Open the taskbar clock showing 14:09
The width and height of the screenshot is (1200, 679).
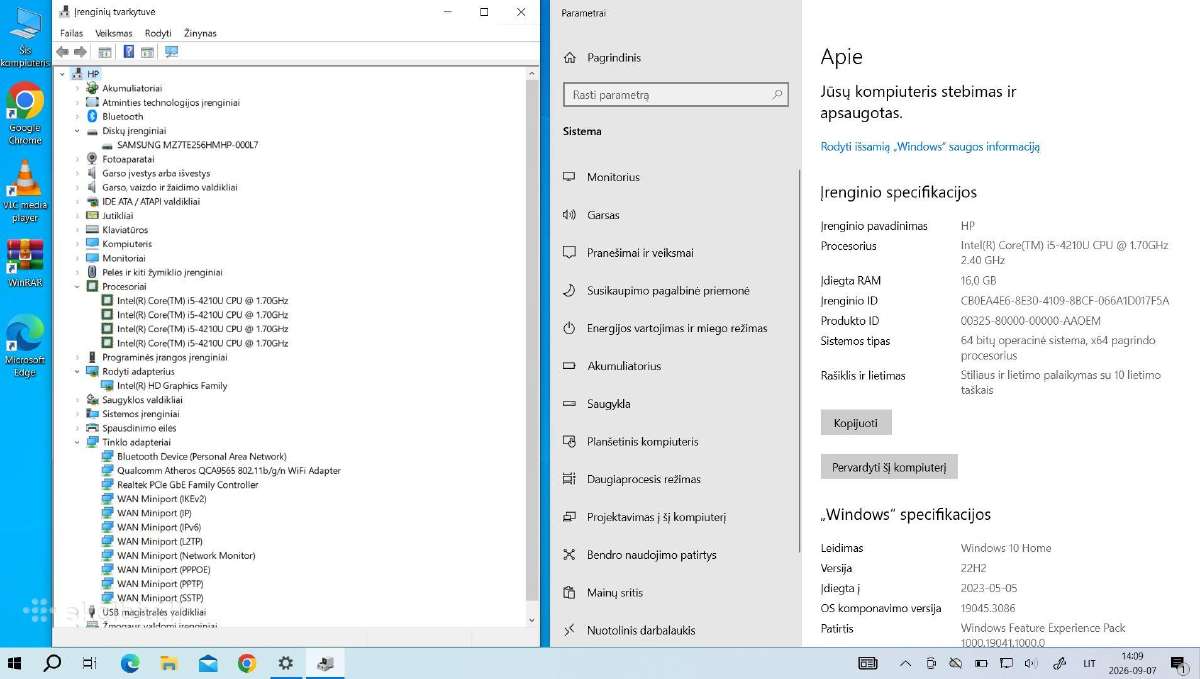click(1132, 663)
